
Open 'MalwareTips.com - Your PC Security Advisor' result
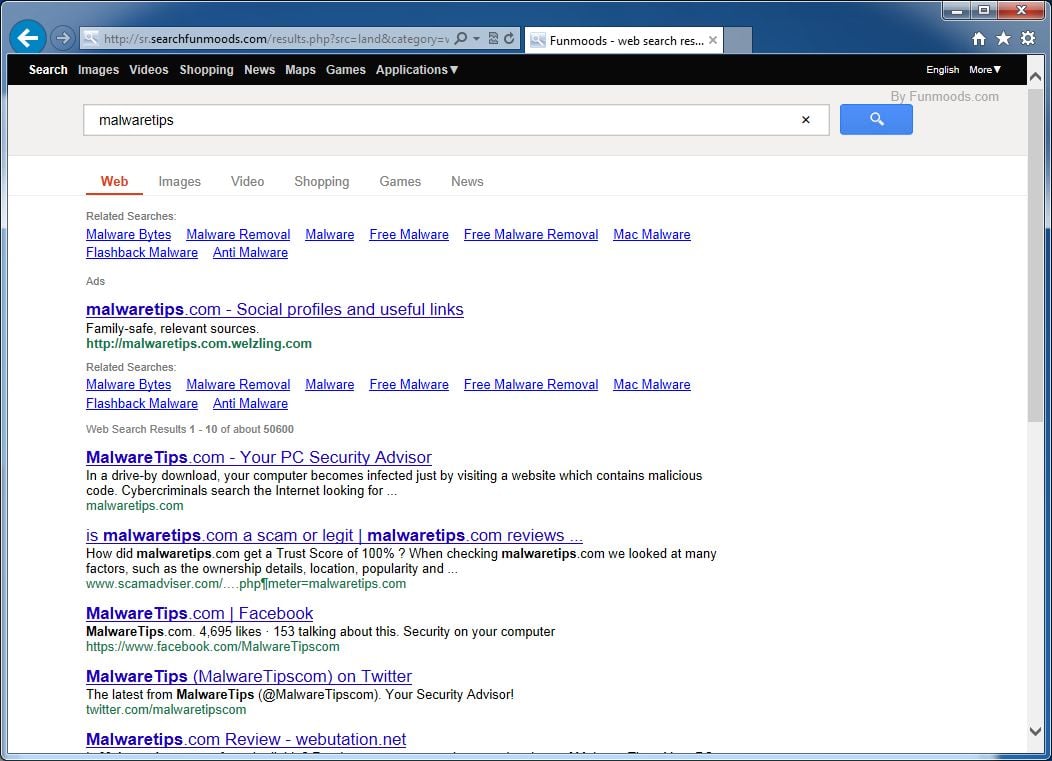coord(259,457)
